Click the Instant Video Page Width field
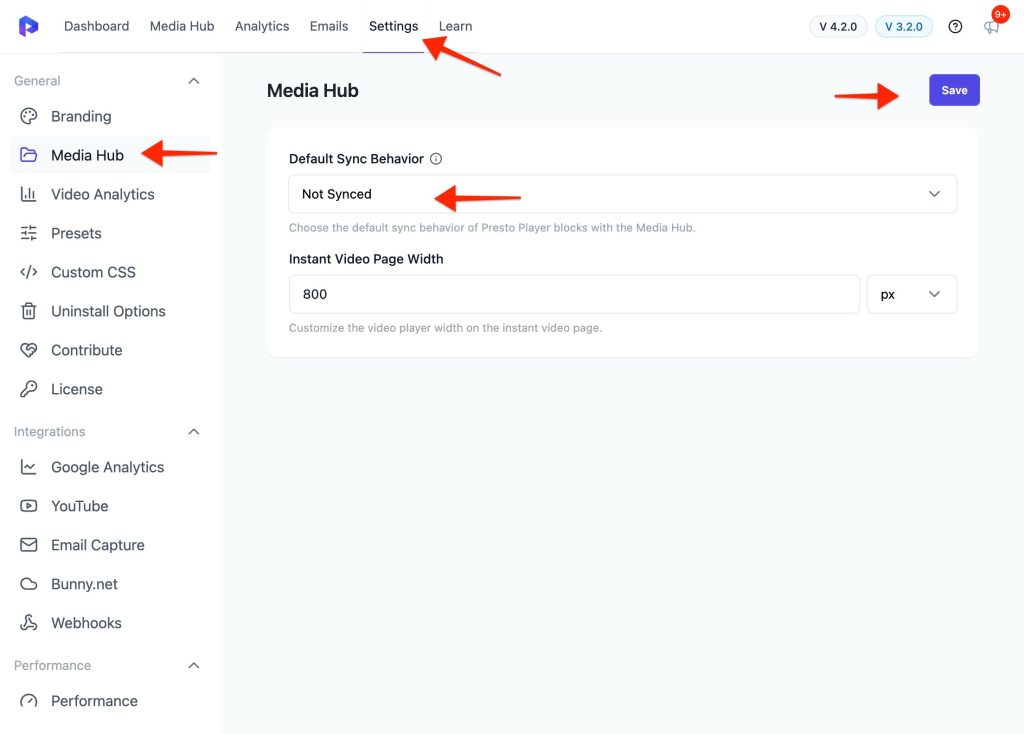This screenshot has height=734, width=1024. (x=574, y=294)
